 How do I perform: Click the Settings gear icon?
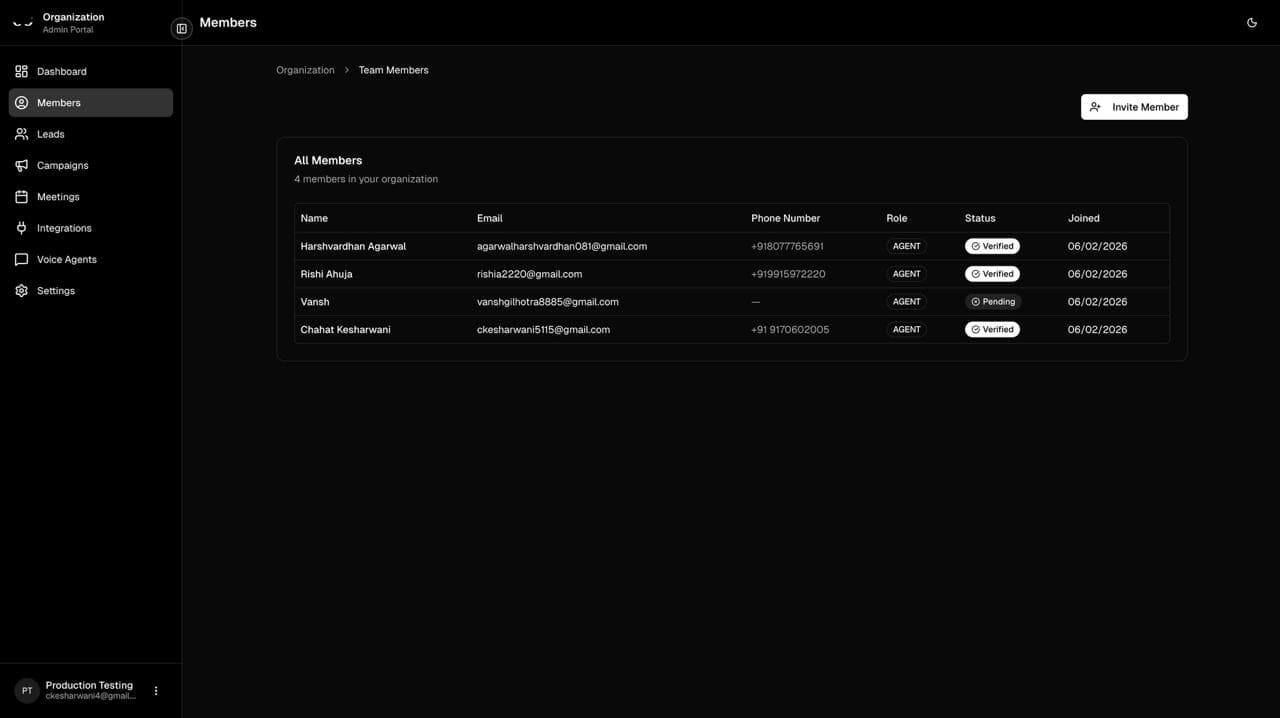tap(21, 291)
